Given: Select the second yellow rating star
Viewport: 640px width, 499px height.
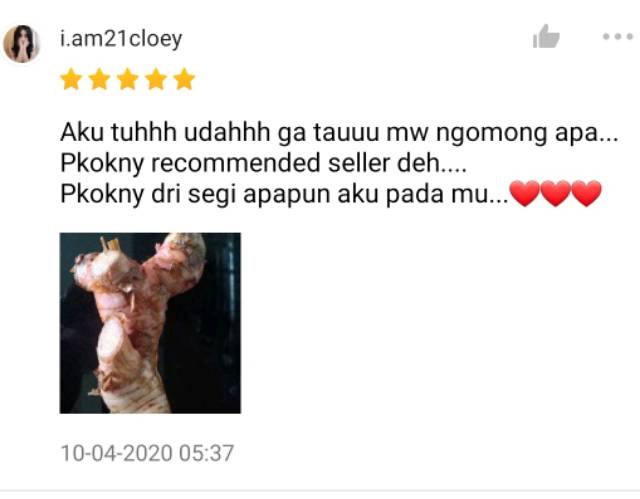Looking at the screenshot, I should (x=100, y=79).
